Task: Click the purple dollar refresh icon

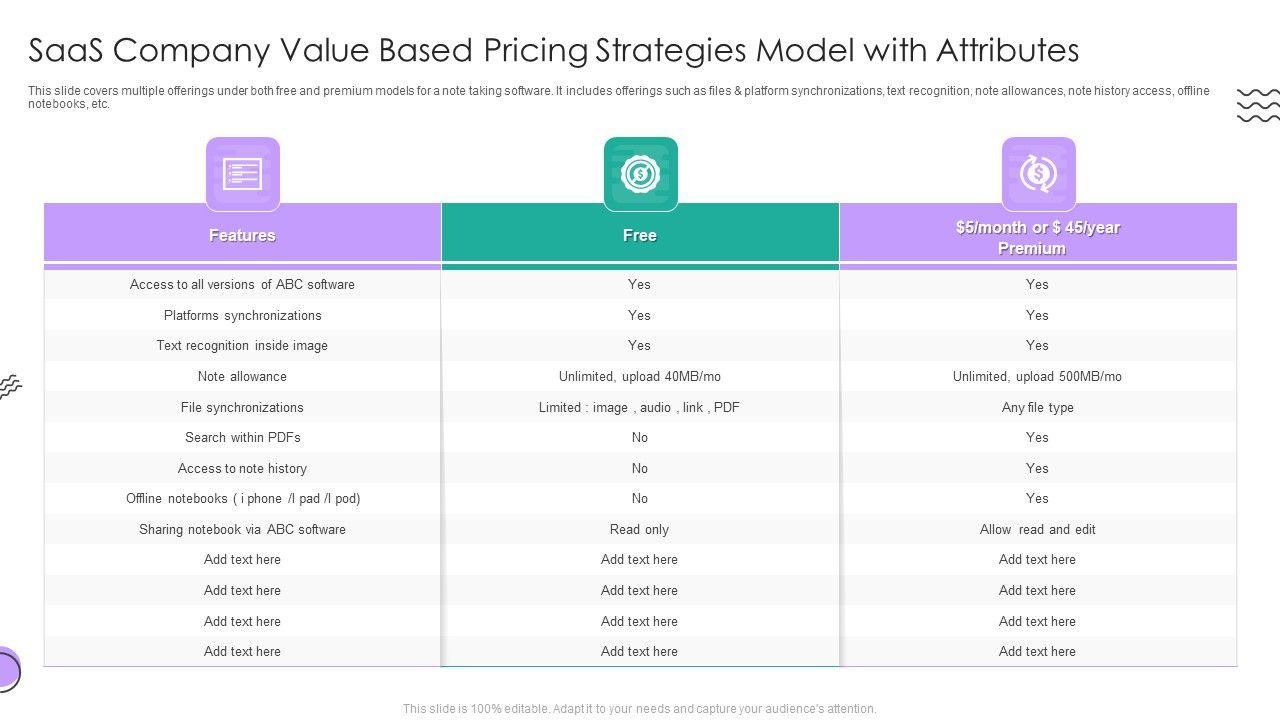Action: pyautogui.click(x=1038, y=174)
